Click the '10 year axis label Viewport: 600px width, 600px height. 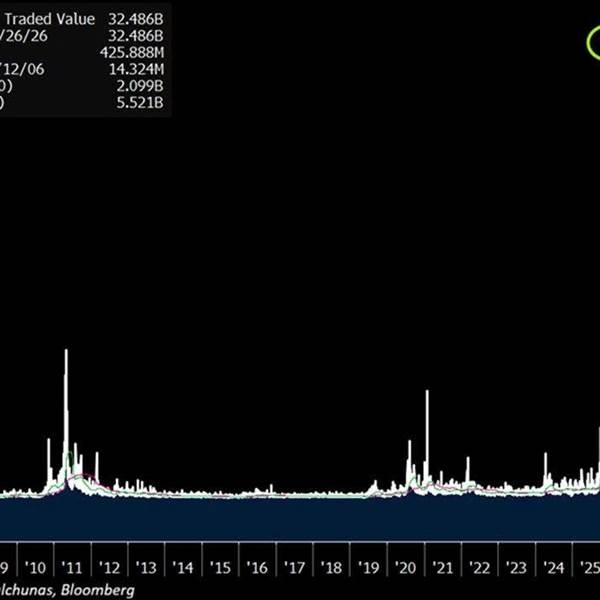[x=35, y=567]
